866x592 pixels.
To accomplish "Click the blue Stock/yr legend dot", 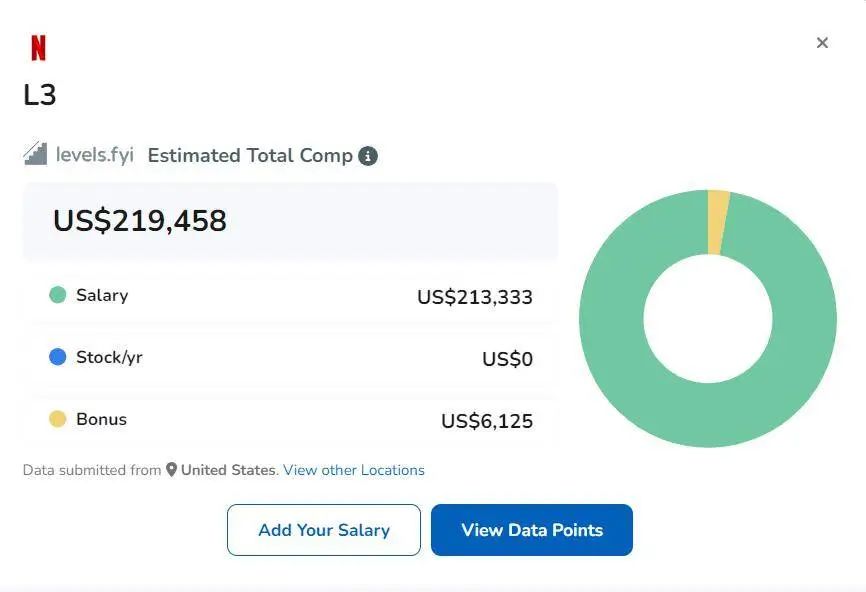I will (x=58, y=357).
